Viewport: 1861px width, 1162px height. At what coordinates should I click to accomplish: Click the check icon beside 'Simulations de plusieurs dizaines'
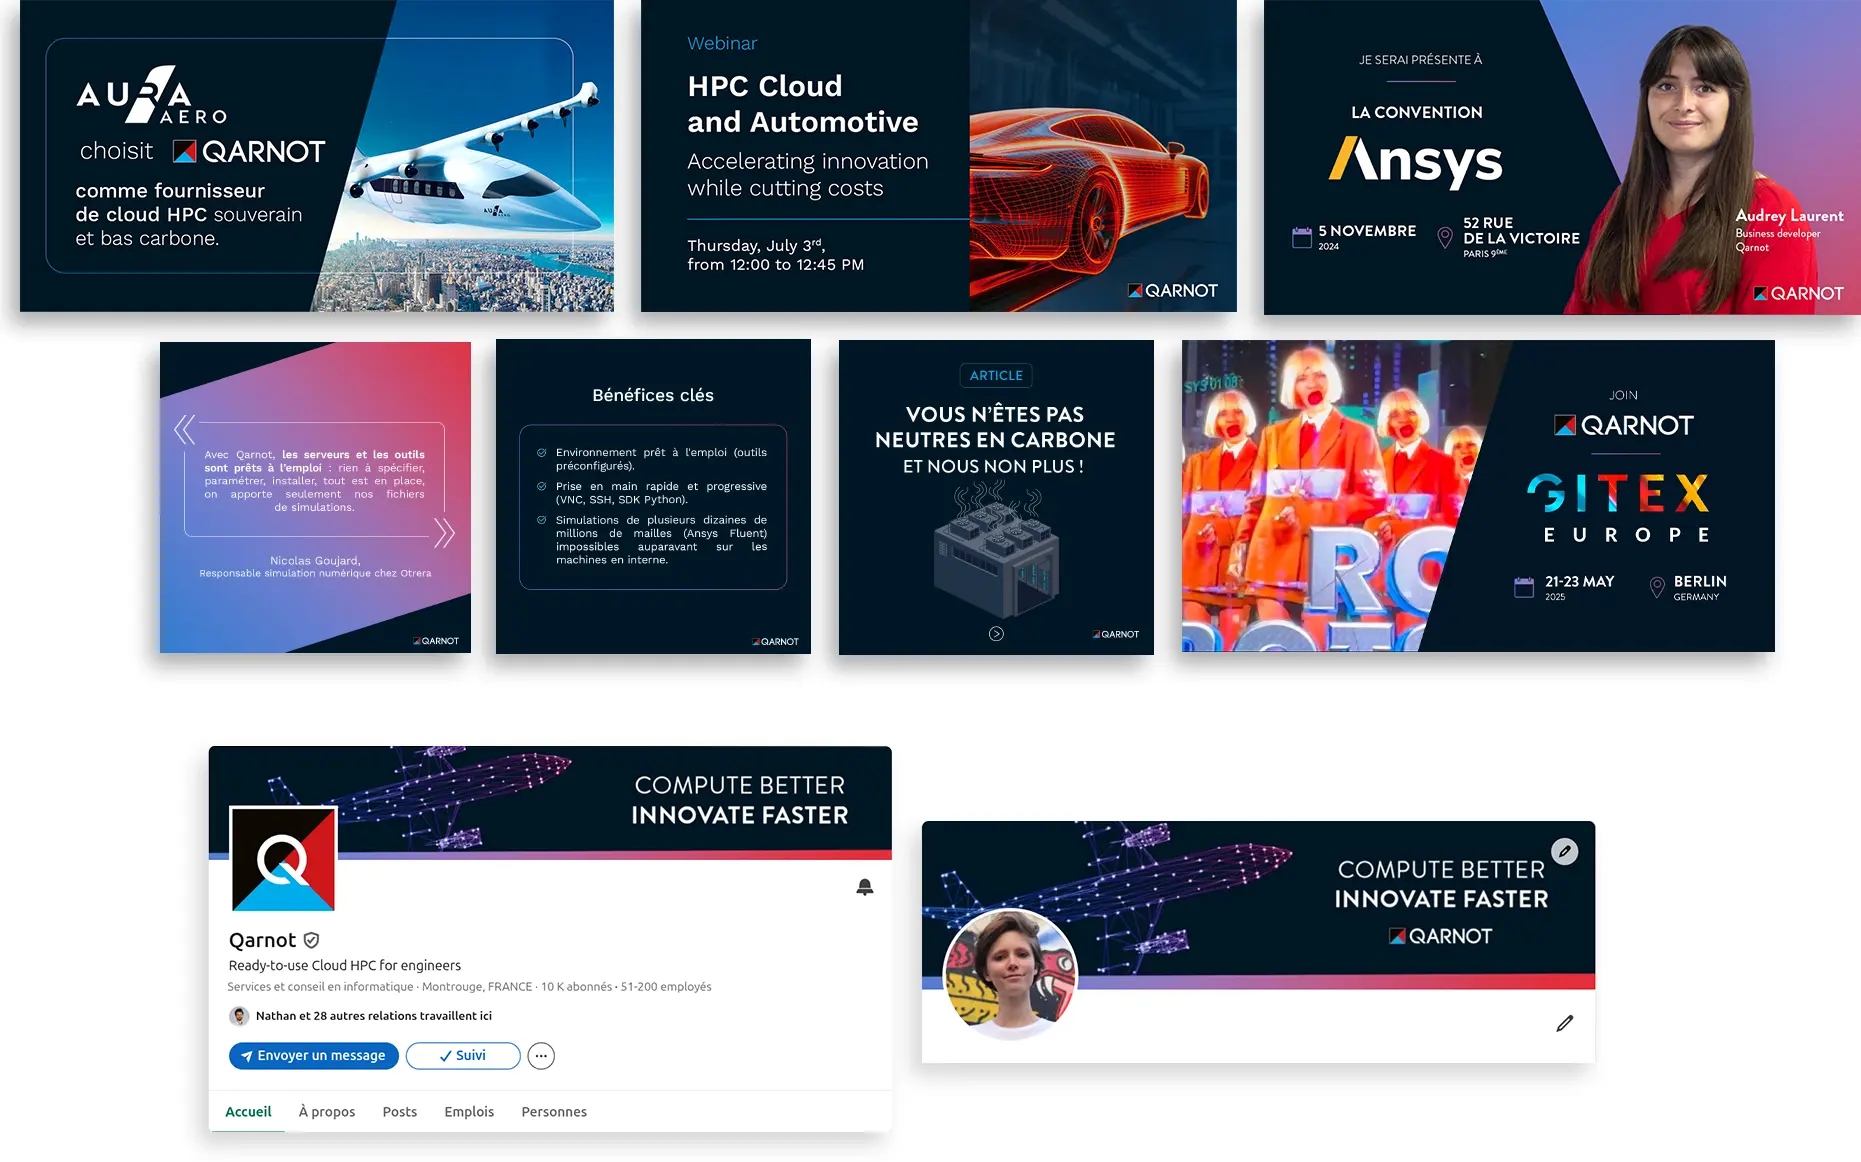coord(542,520)
